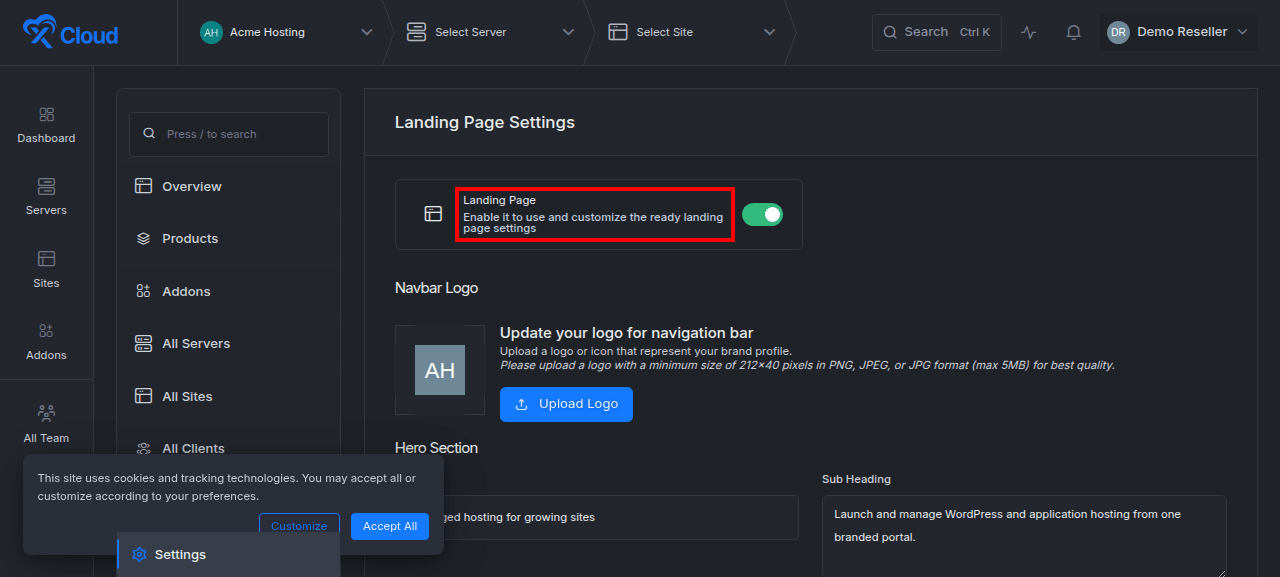Screen dimensions: 1280x577
Task: Click the xCloud logo
Action: 70,33
